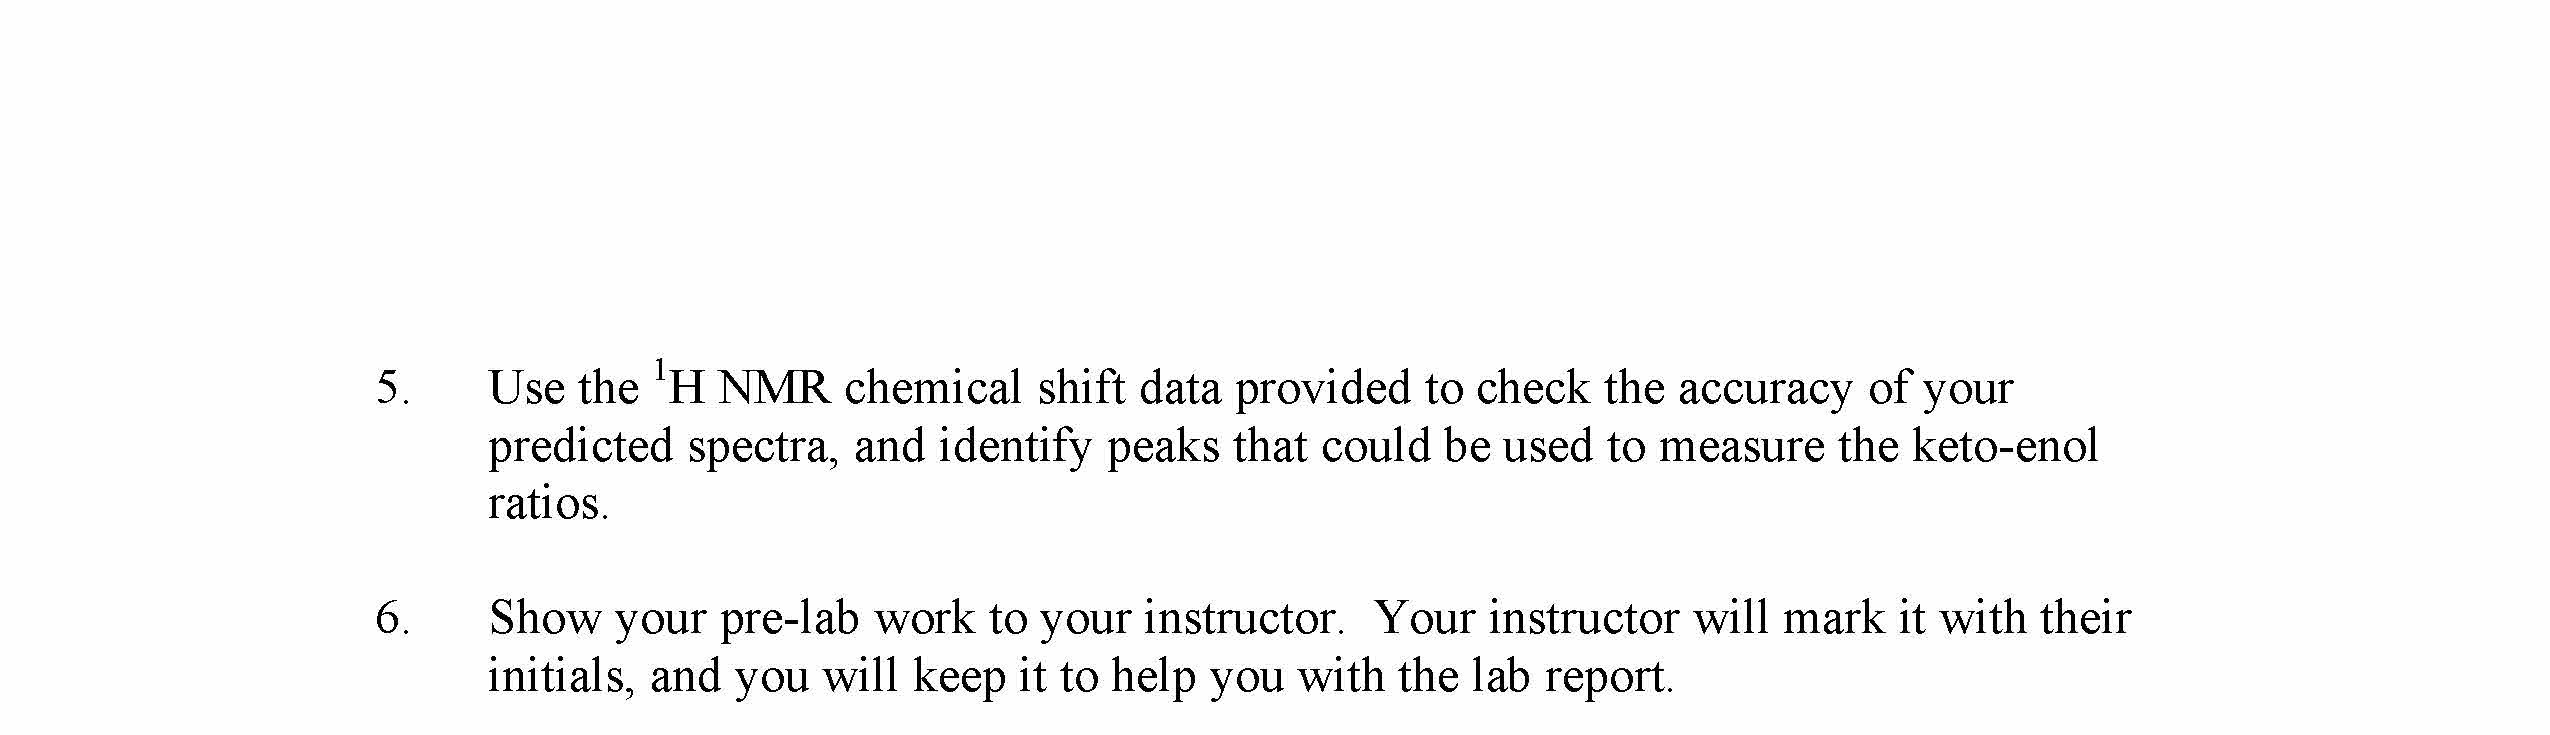Image resolution: width=2550 pixels, height=735 pixels.
Task: Click the term pre-lab
Action: point(789,620)
